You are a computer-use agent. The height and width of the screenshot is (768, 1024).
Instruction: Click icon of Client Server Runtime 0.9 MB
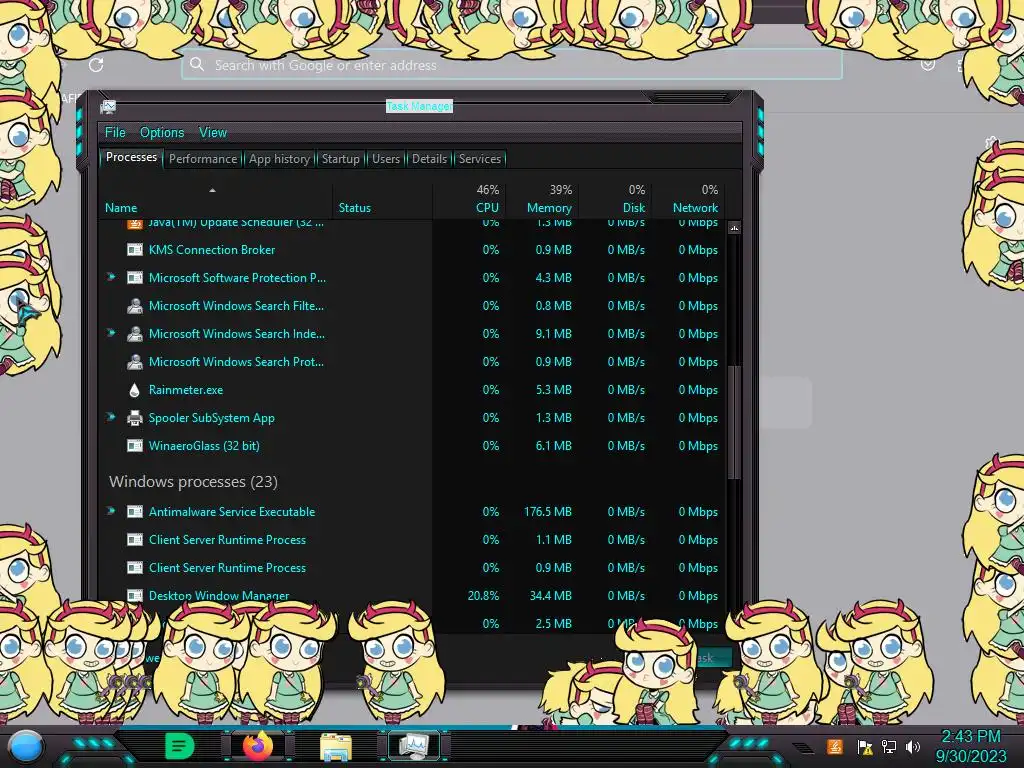135,568
